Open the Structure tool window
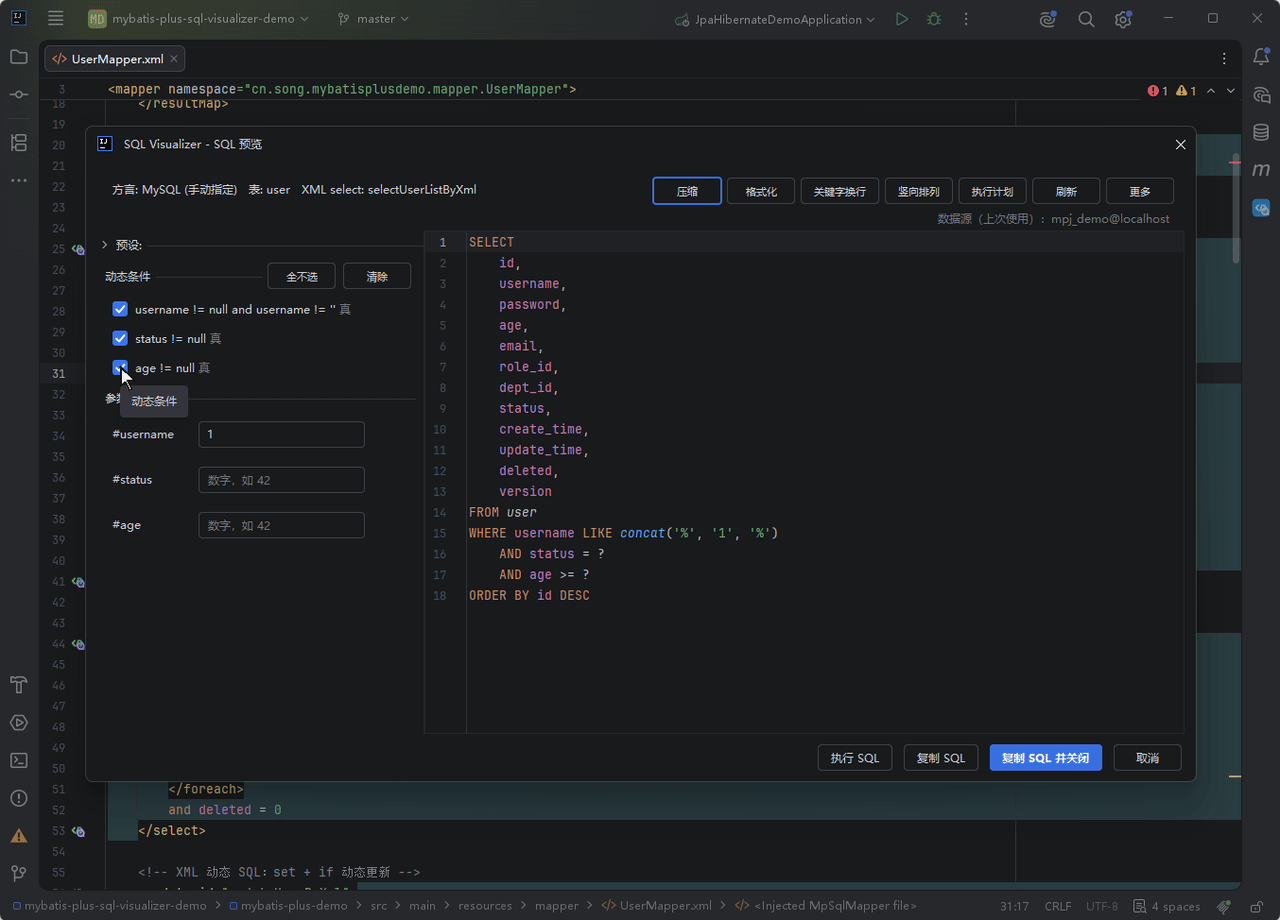 (19, 142)
